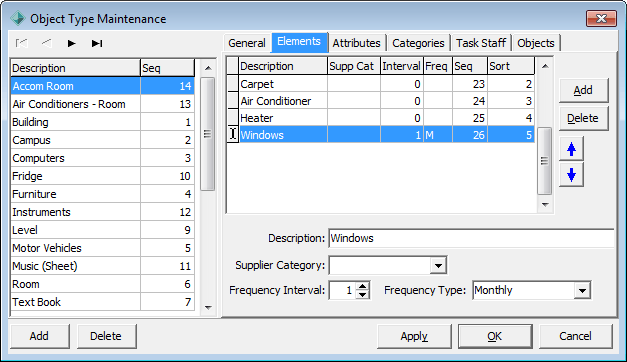
Task: Select the Air Conditioner element row
Action: point(387,101)
